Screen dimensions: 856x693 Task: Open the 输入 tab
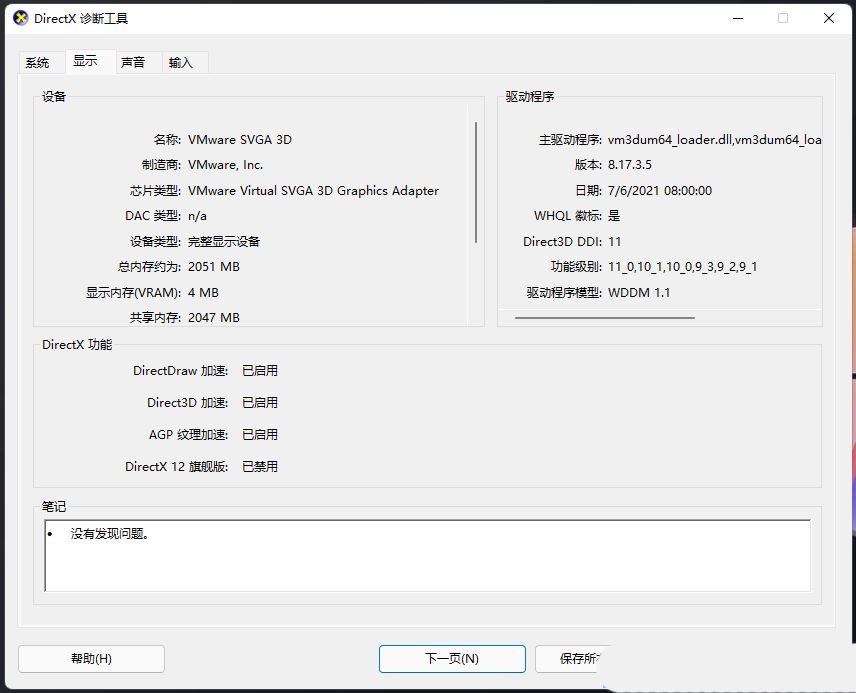(182, 62)
